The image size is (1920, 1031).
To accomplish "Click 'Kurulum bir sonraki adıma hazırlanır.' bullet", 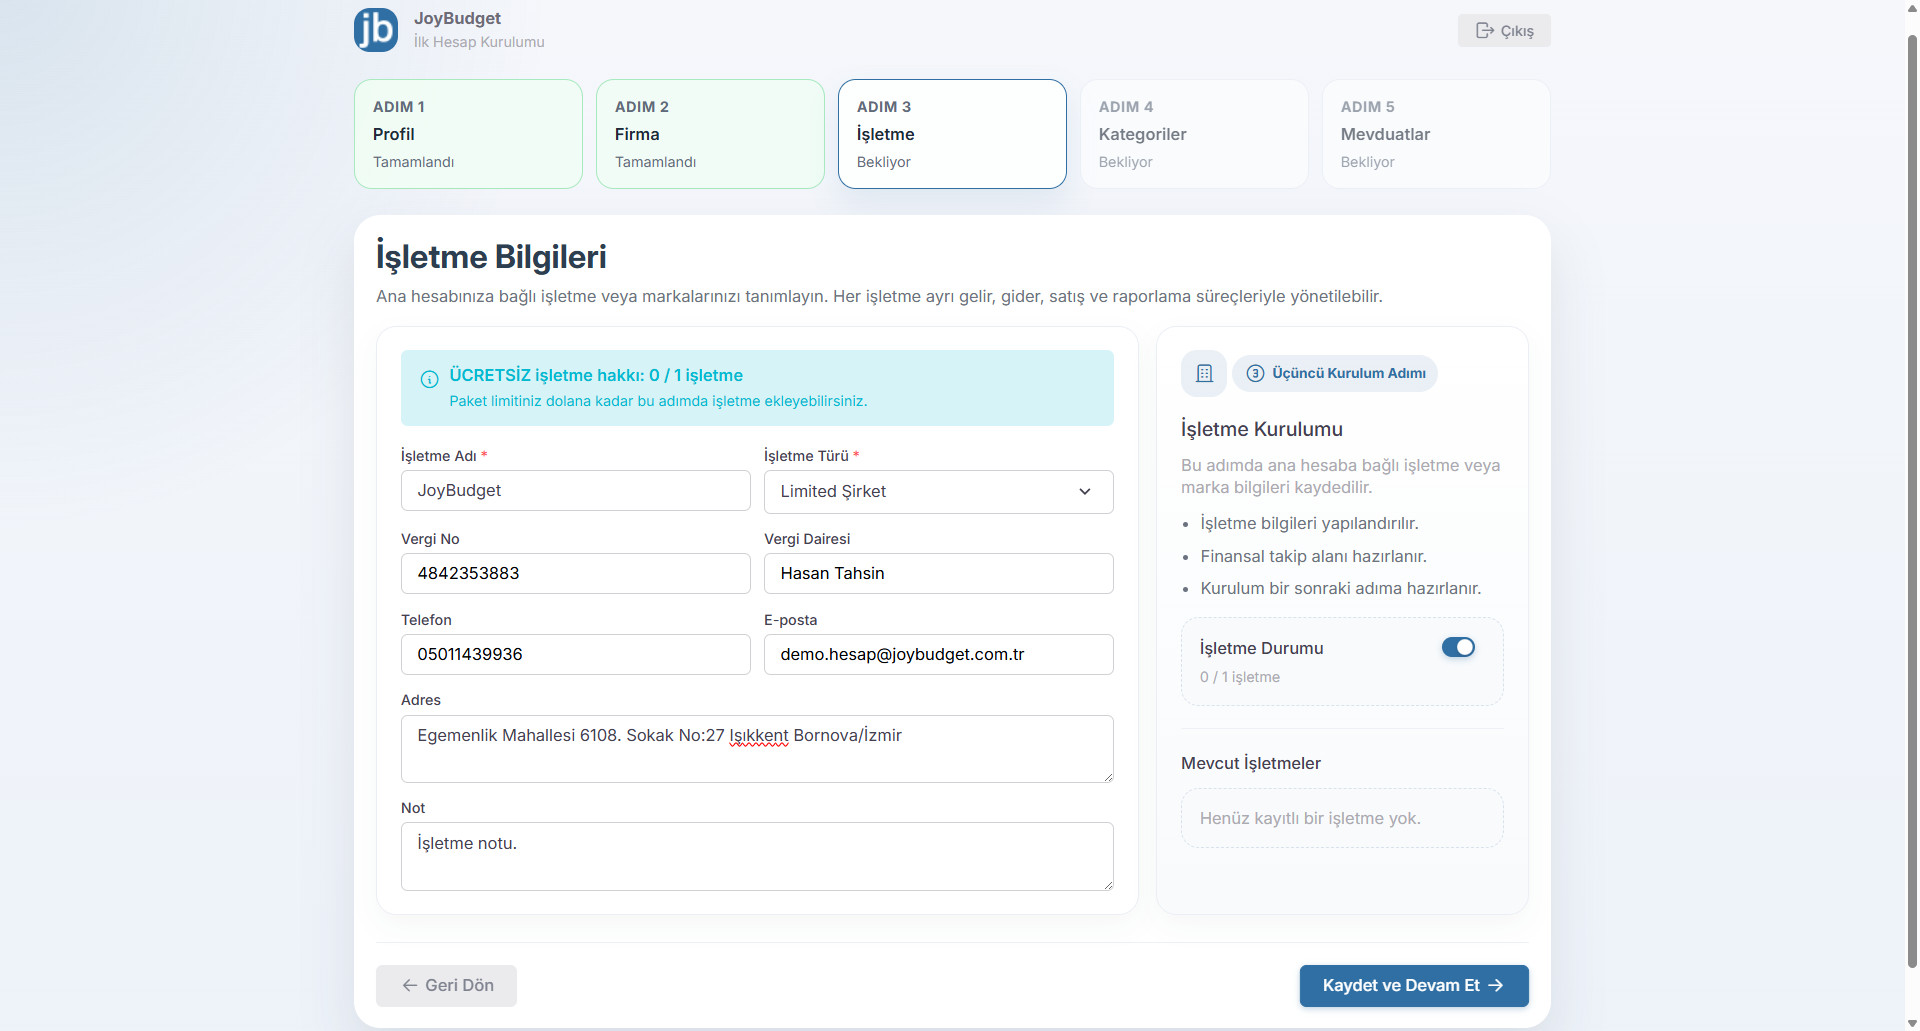I will (1340, 588).
